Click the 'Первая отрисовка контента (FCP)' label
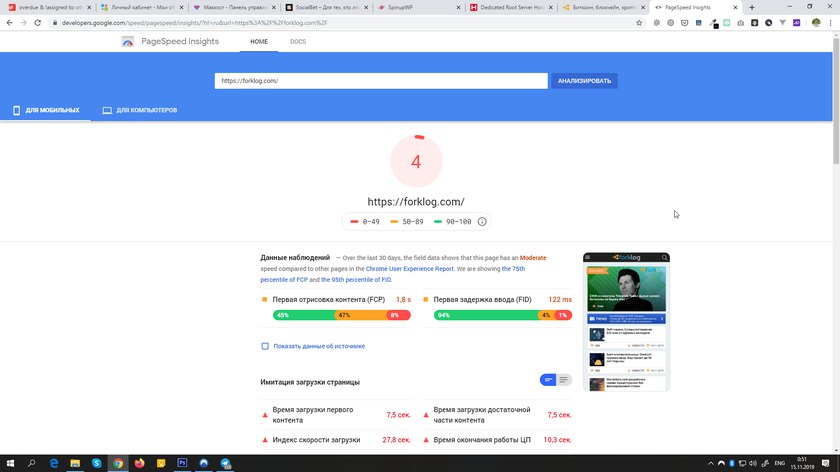The image size is (840, 472). pos(328,299)
